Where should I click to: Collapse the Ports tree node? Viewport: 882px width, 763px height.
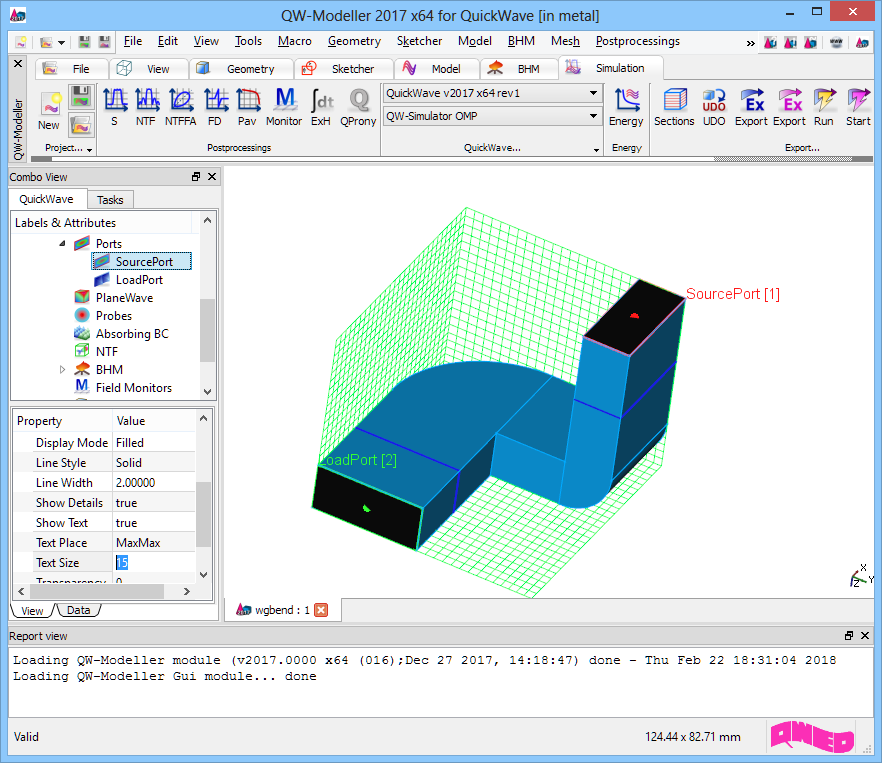[x=62, y=244]
